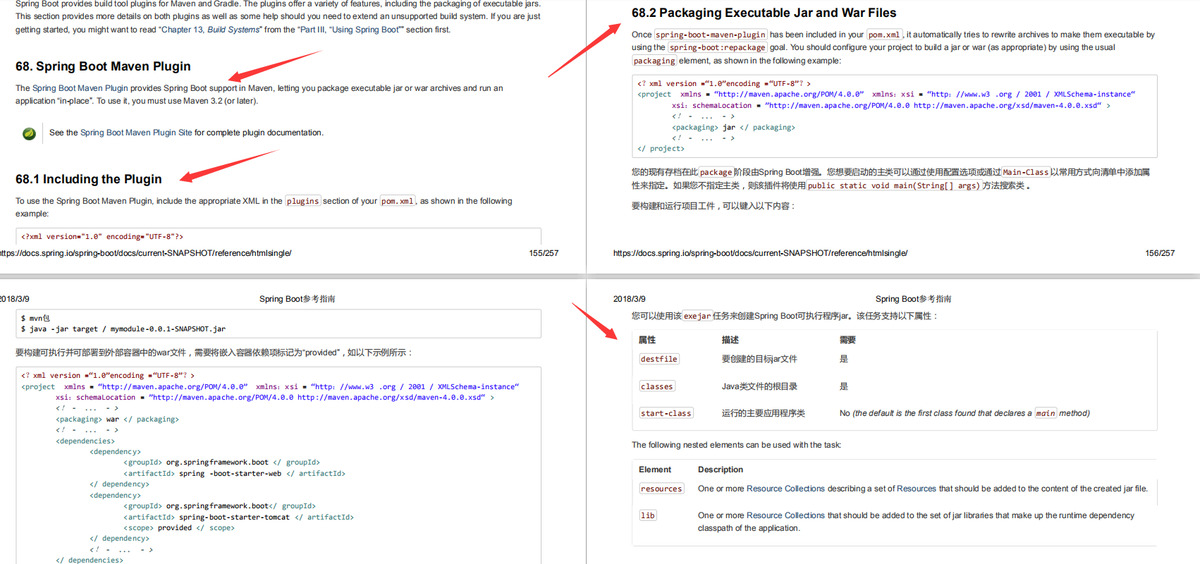Follow the Spring Boot Maven Plugin link in the paragraph
This screenshot has height=564, width=1200.
80,88
